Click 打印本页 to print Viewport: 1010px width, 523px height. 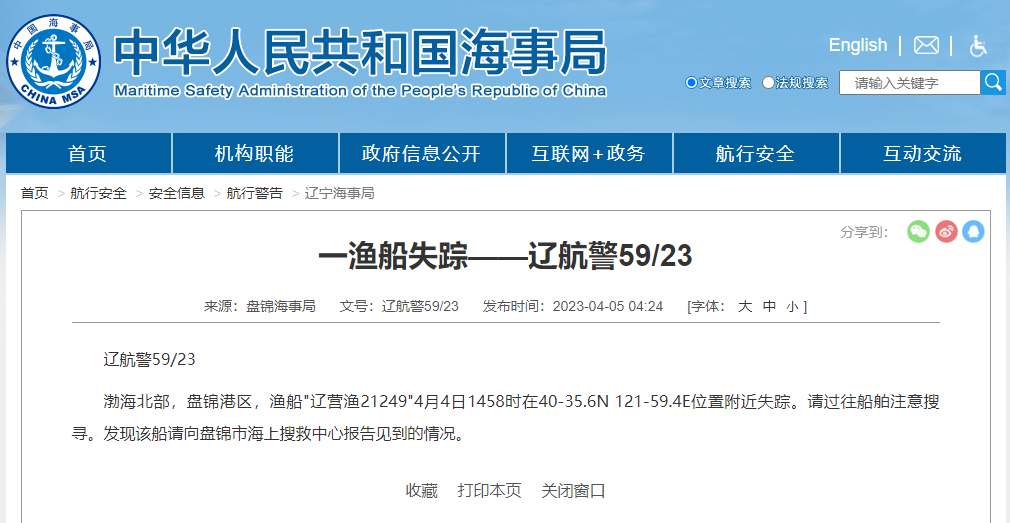click(x=490, y=491)
